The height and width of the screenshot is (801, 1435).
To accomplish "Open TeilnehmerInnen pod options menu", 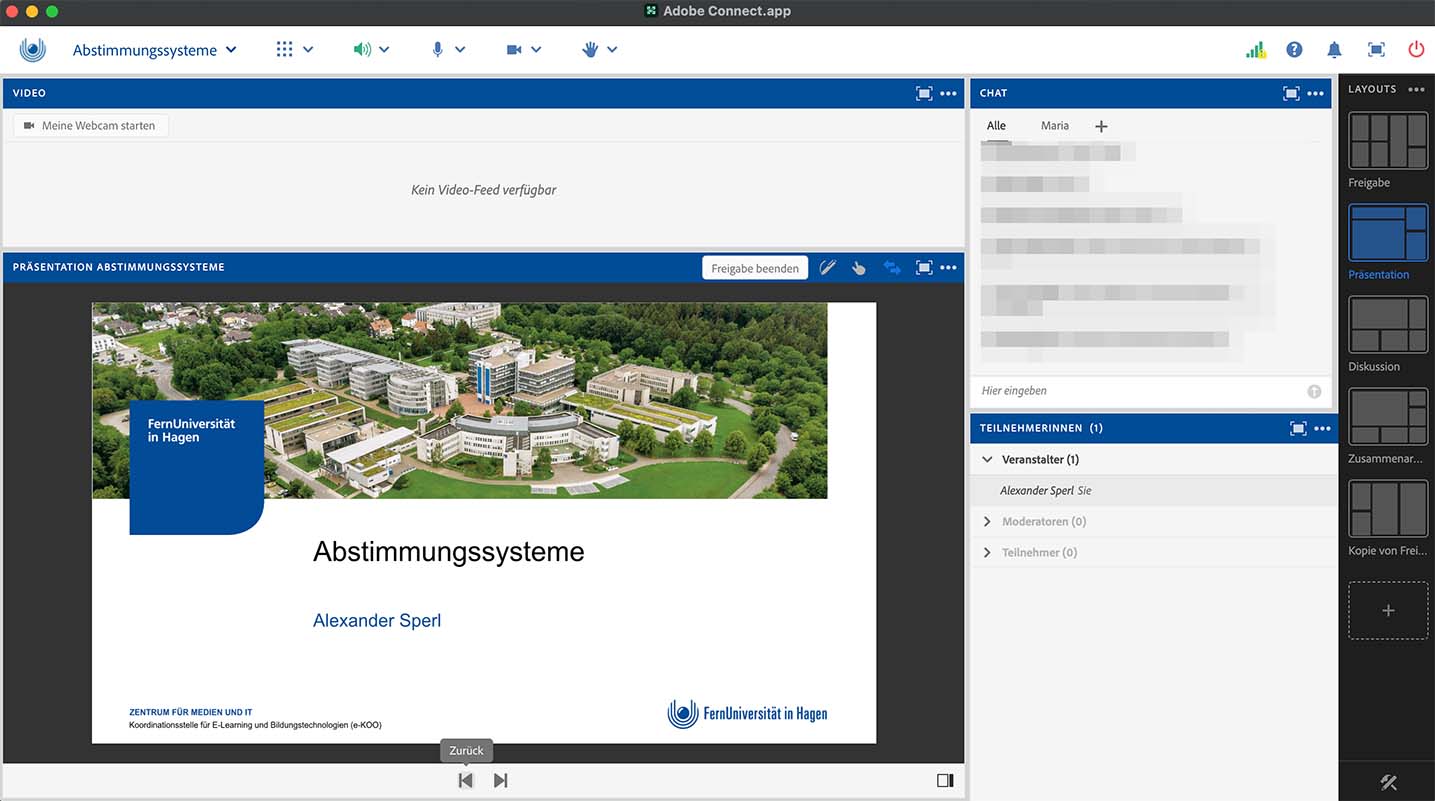I will point(1322,428).
